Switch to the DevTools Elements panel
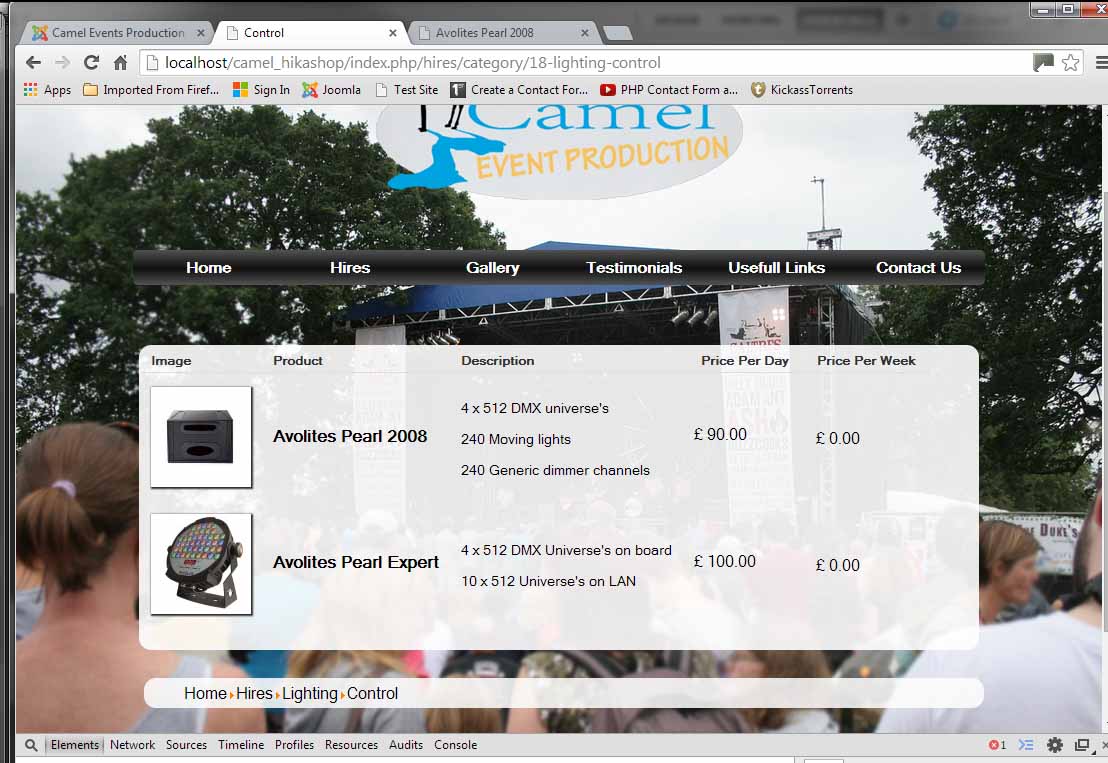This screenshot has width=1108, height=763. (x=75, y=745)
